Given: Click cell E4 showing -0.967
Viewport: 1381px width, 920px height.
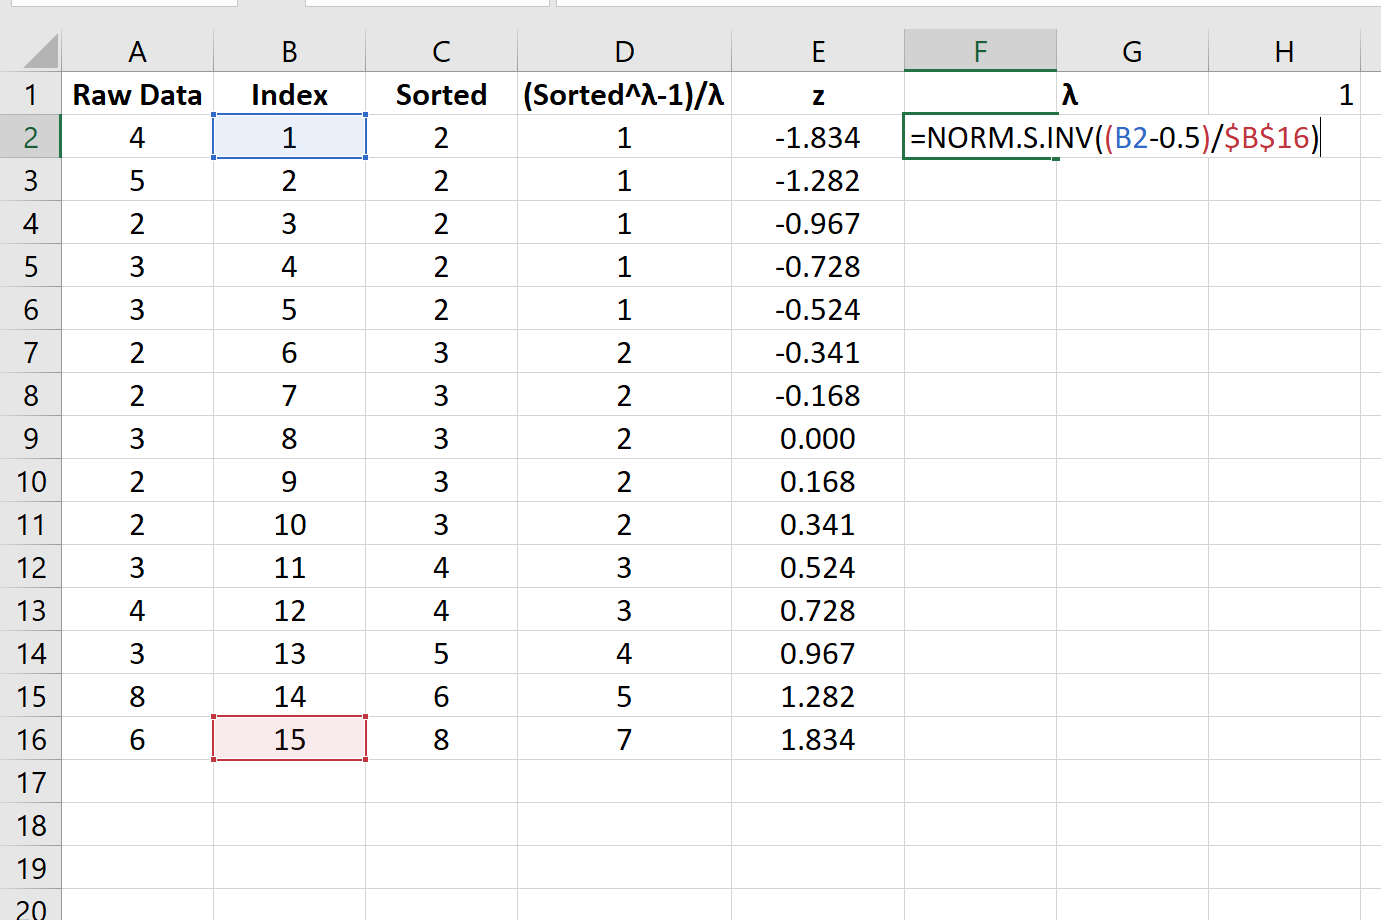Looking at the screenshot, I should coord(818,223).
